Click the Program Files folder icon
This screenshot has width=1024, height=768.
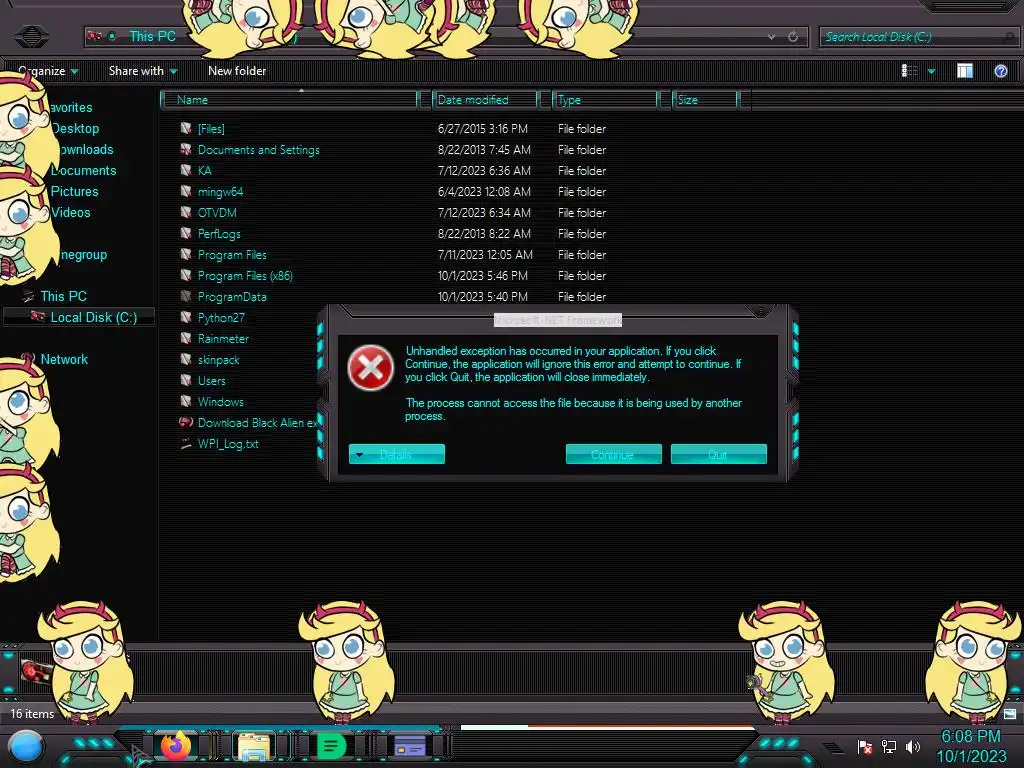coord(186,254)
